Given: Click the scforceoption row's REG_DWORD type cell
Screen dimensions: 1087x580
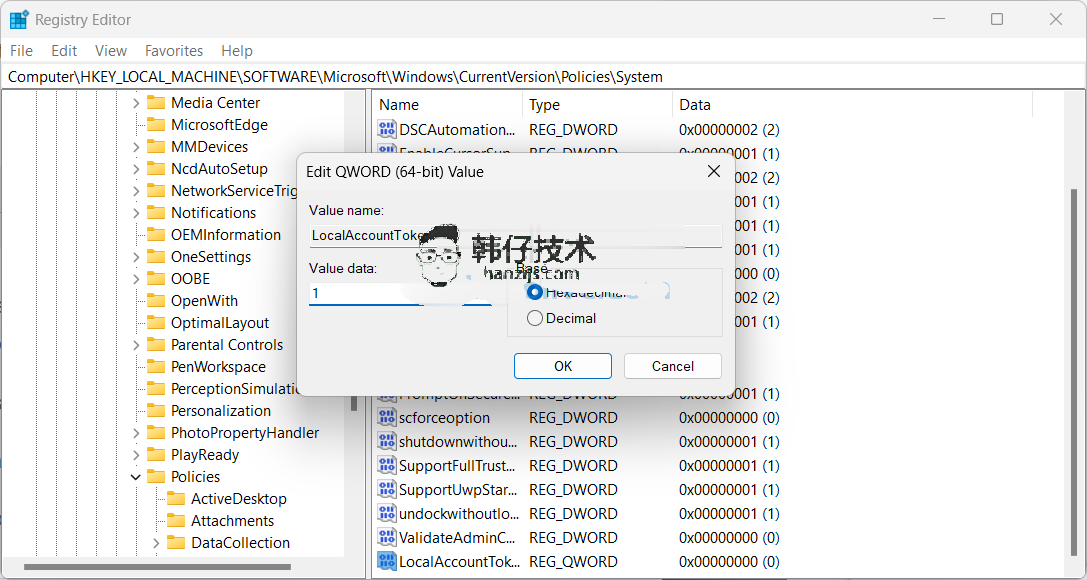Looking at the screenshot, I should click(573, 418).
